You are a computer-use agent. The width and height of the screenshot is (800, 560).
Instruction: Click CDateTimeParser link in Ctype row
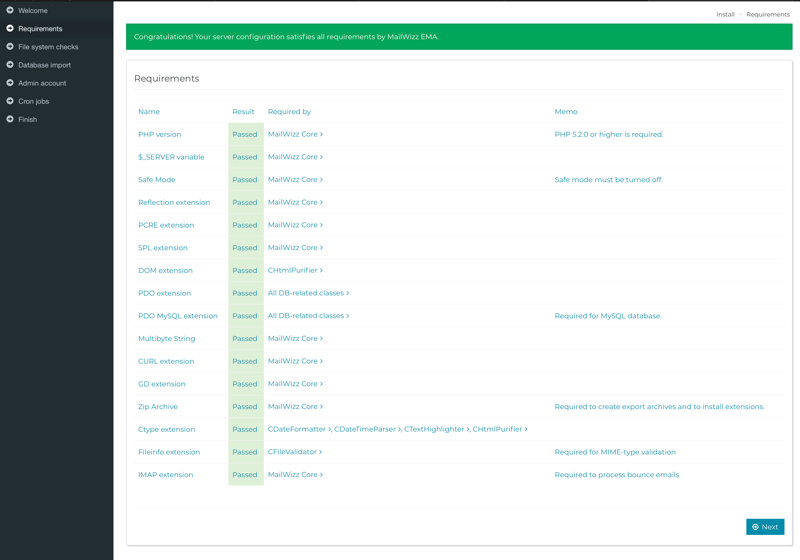(x=367, y=429)
